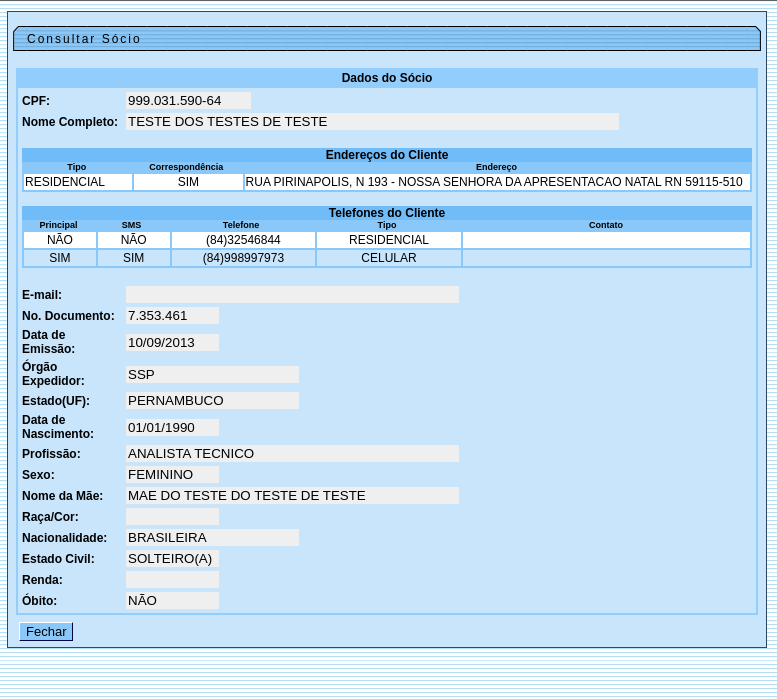Select the cell phone number (84)998997973

243,258
